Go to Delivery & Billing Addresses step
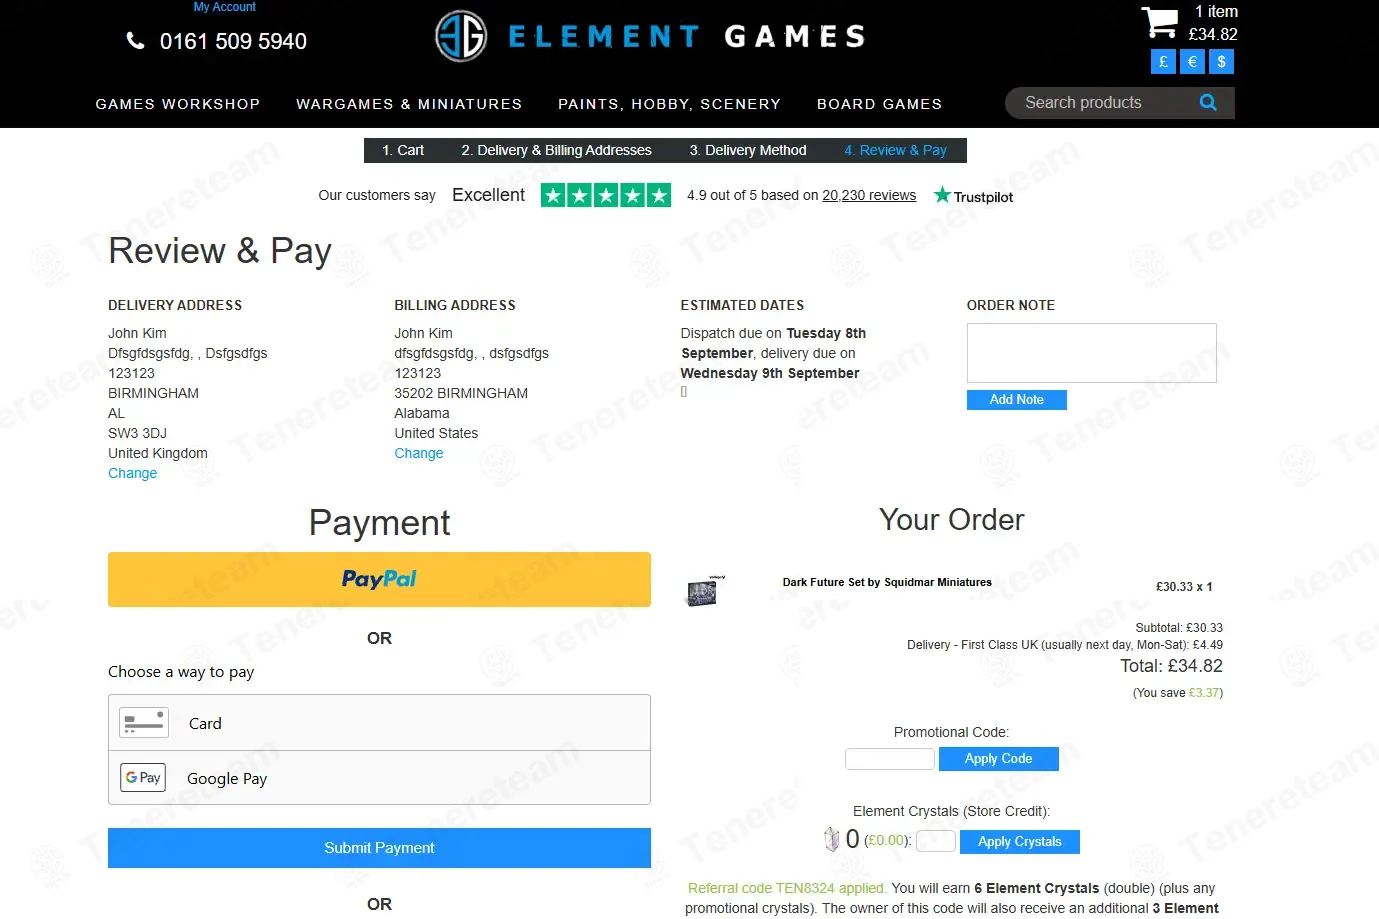The height and width of the screenshot is (919, 1379). 557,150
